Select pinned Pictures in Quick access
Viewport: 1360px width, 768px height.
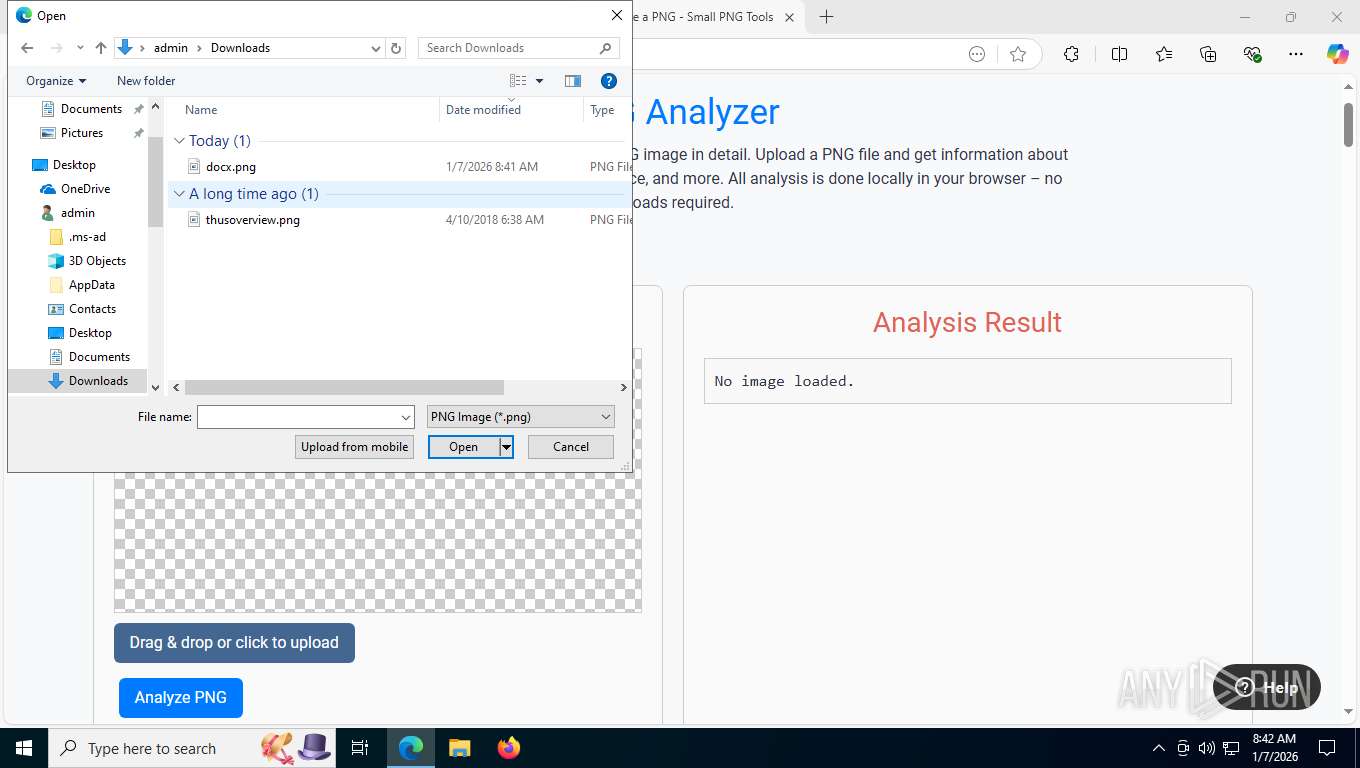click(82, 133)
